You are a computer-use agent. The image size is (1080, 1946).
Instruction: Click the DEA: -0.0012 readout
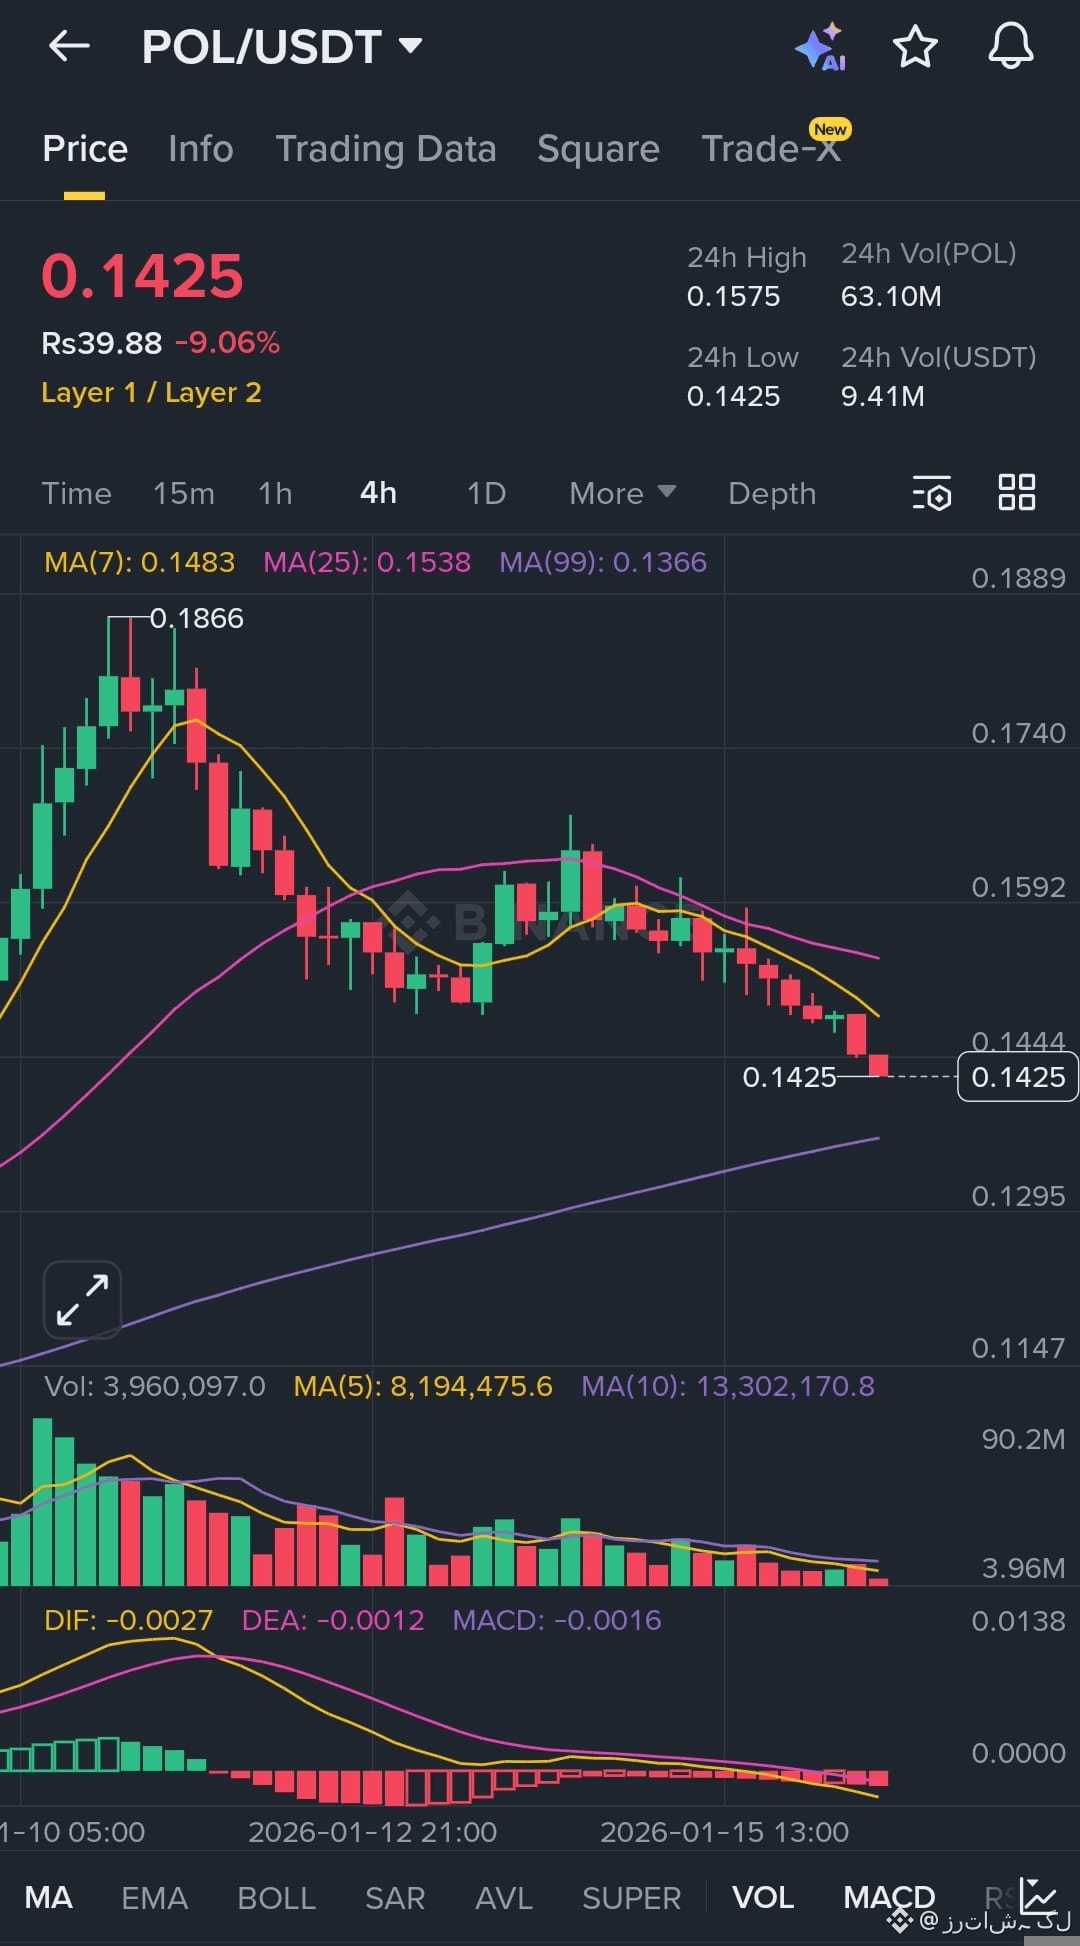[x=333, y=1620]
